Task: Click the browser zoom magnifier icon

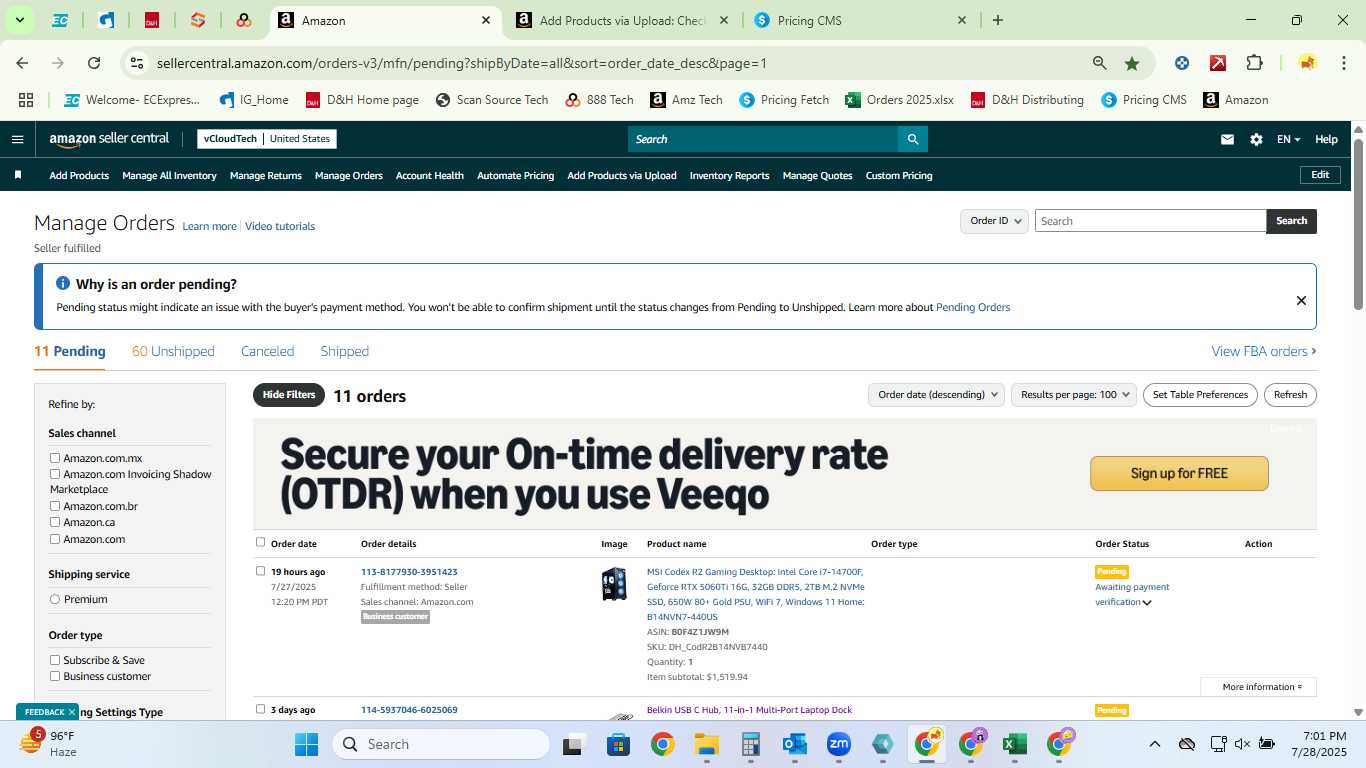Action: tap(1100, 63)
